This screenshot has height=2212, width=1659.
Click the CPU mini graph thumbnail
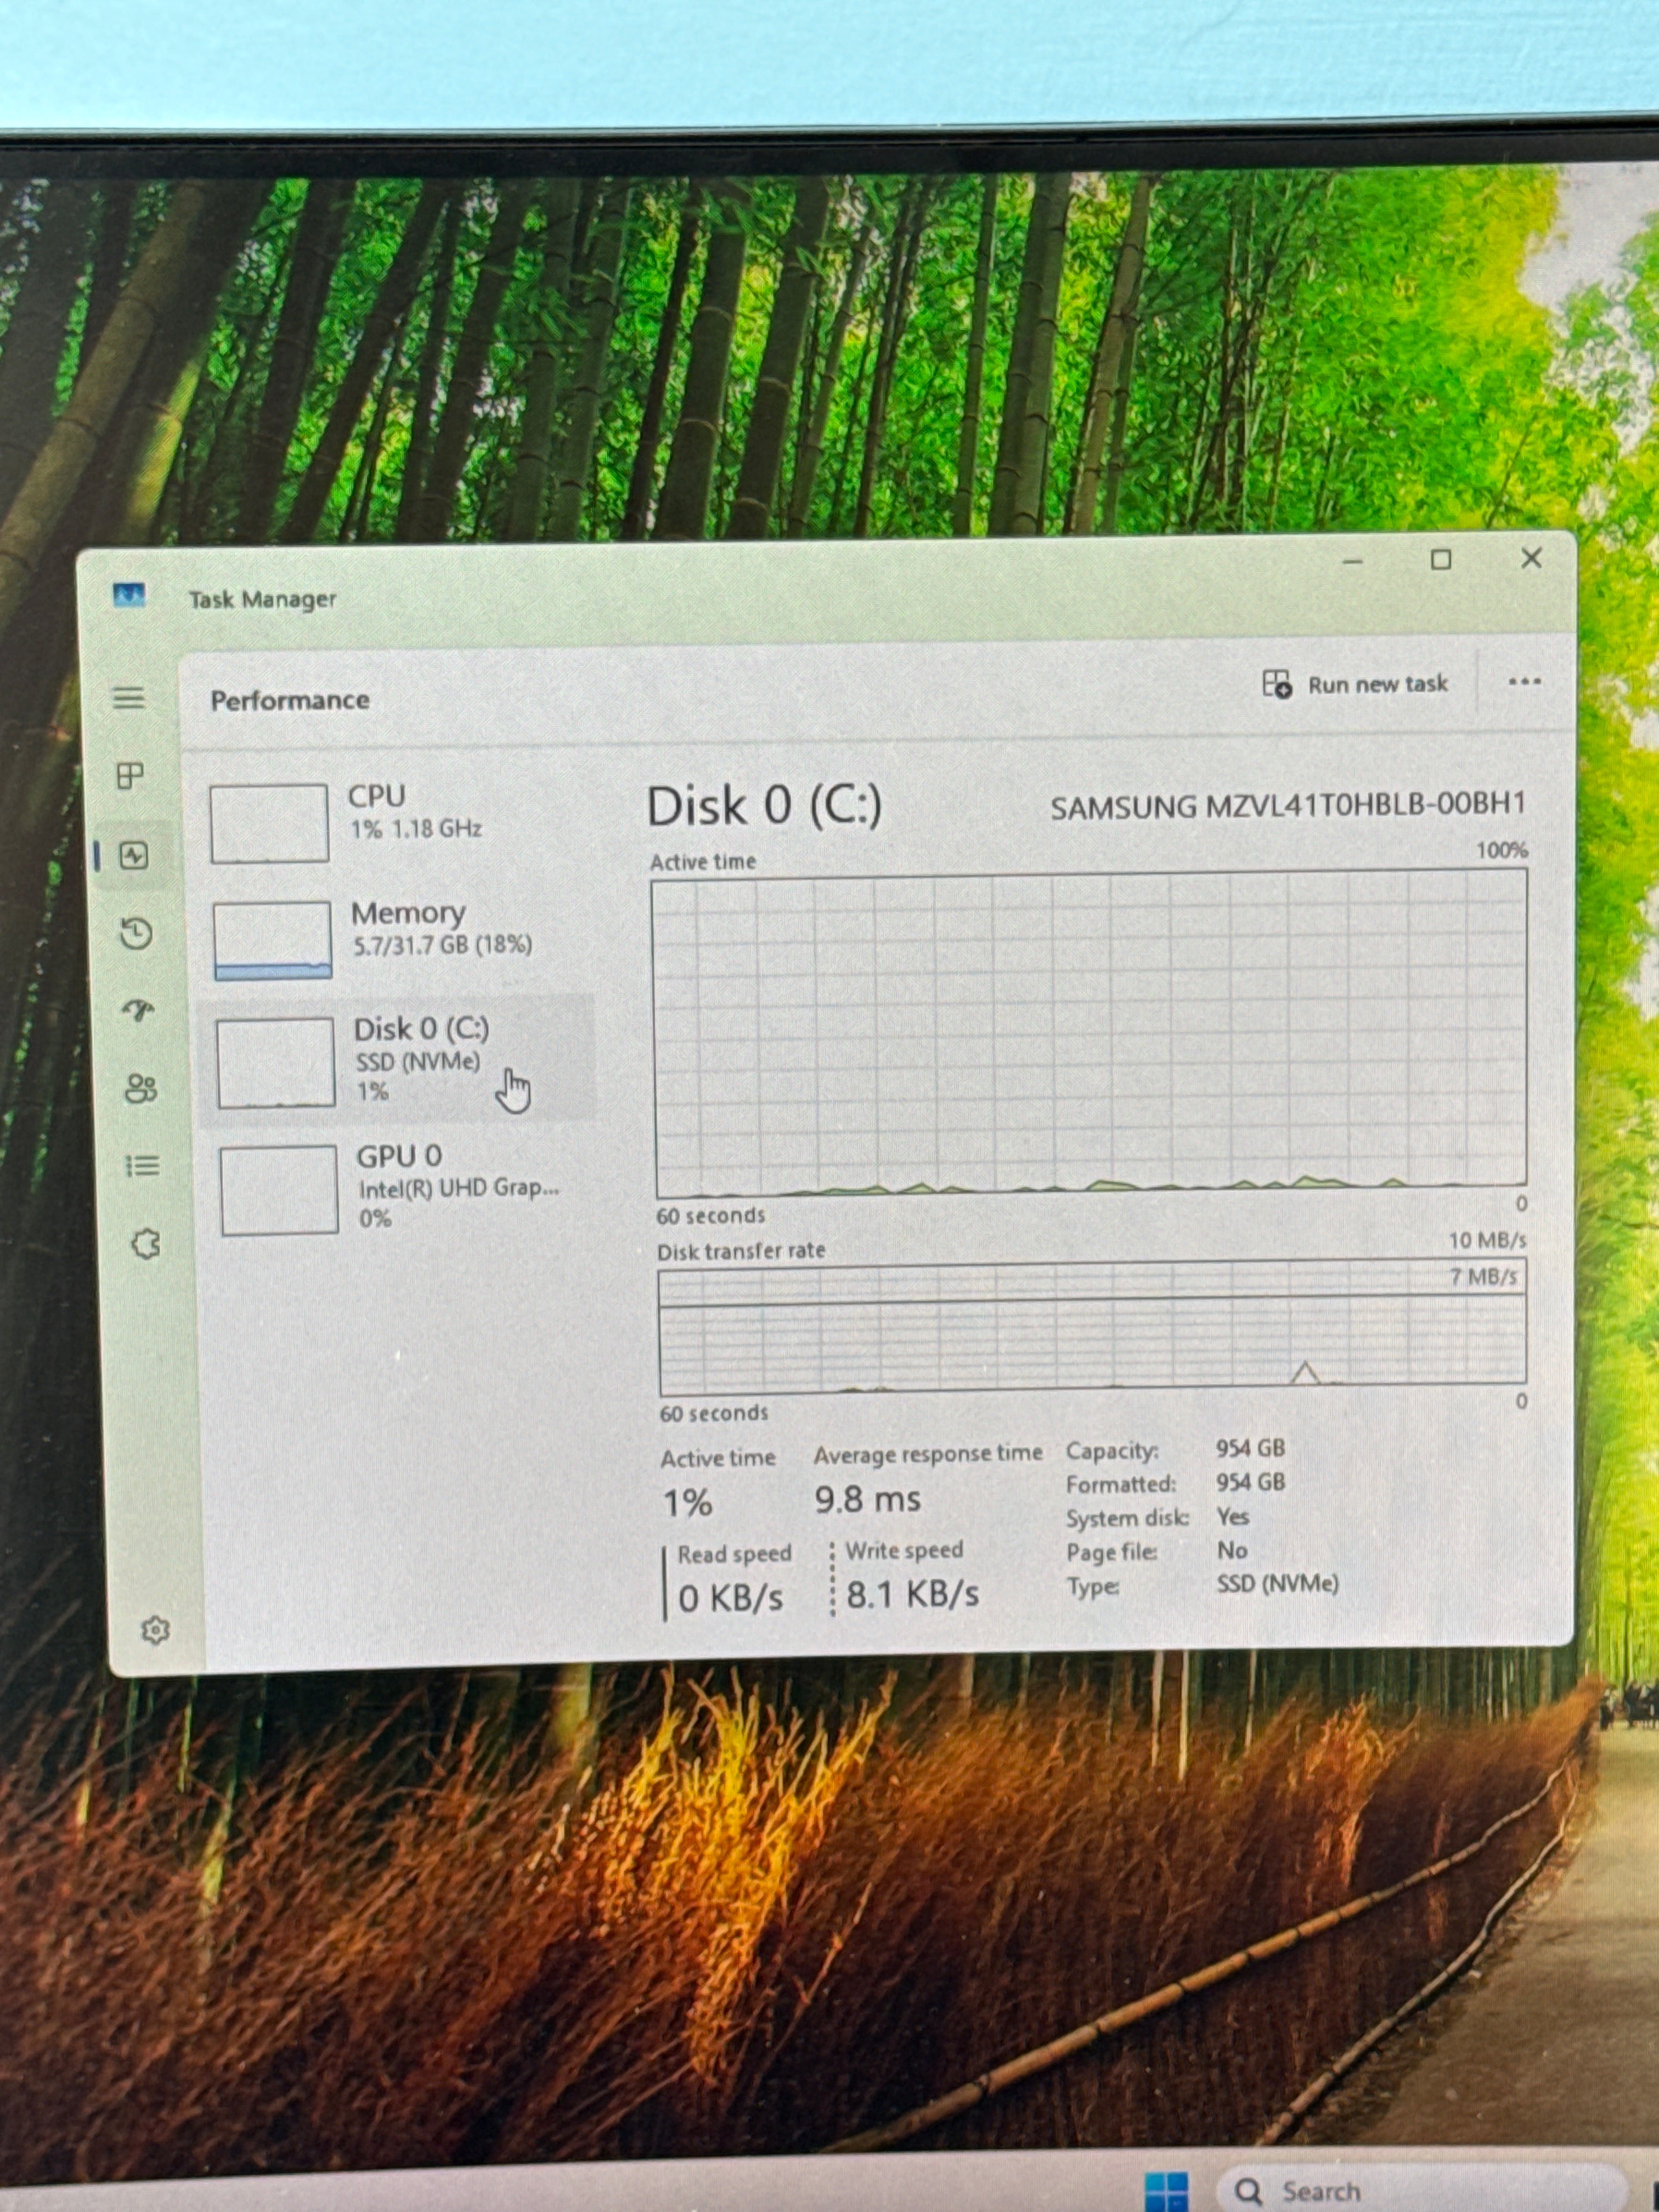(x=269, y=823)
